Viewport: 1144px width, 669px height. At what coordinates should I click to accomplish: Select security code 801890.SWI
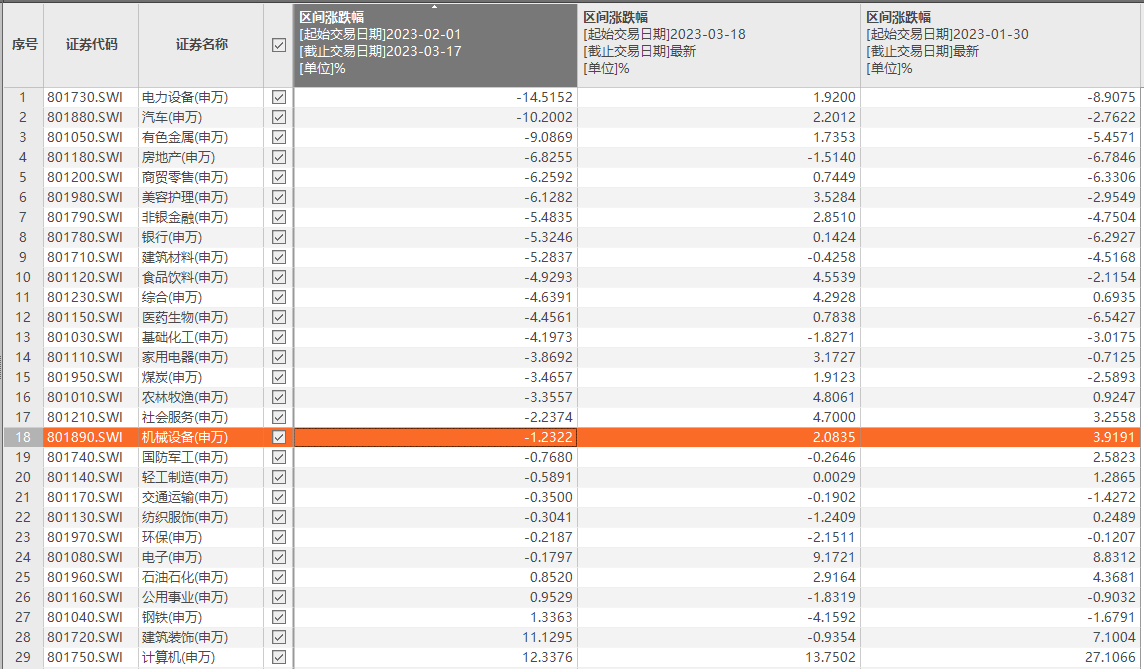point(85,437)
